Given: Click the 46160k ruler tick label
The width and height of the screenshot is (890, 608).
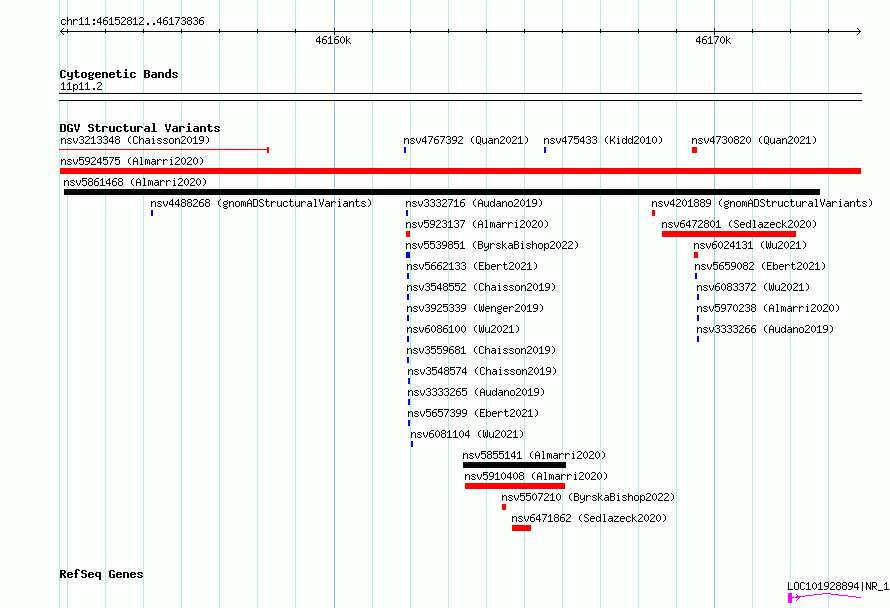Looking at the screenshot, I should coord(333,40).
